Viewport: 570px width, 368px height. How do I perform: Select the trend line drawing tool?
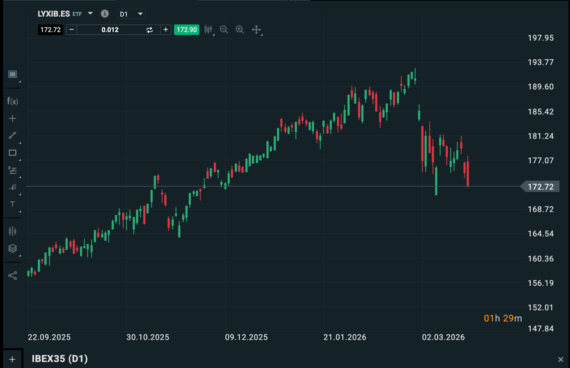[12, 135]
